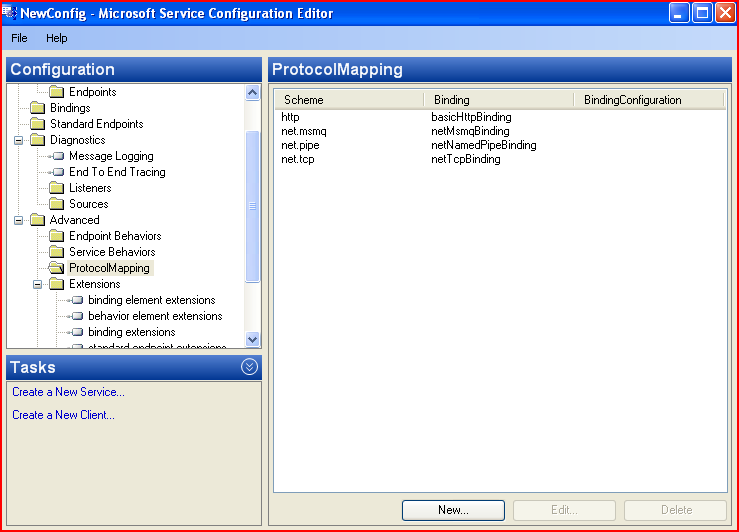739x532 pixels.
Task: Minimize the NewConfig window
Action: (x=679, y=13)
